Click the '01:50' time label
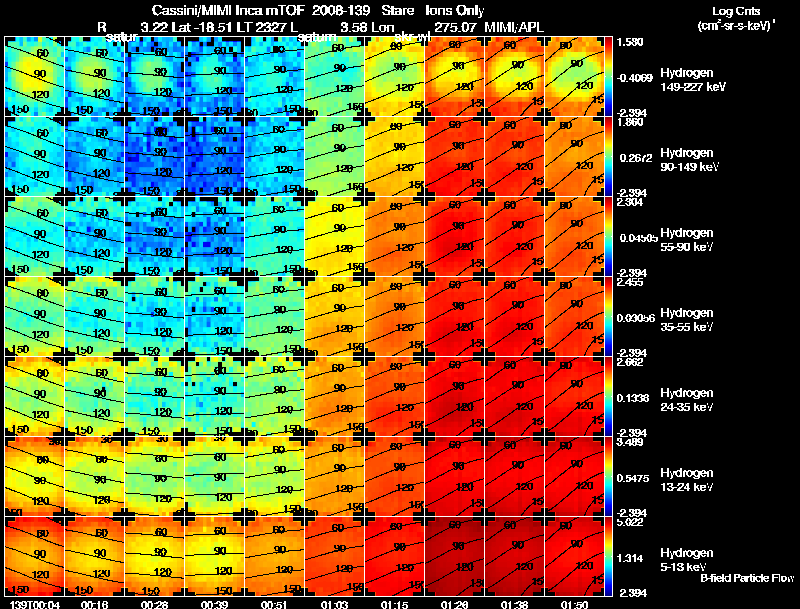The width and height of the screenshot is (800, 609). pos(574,604)
